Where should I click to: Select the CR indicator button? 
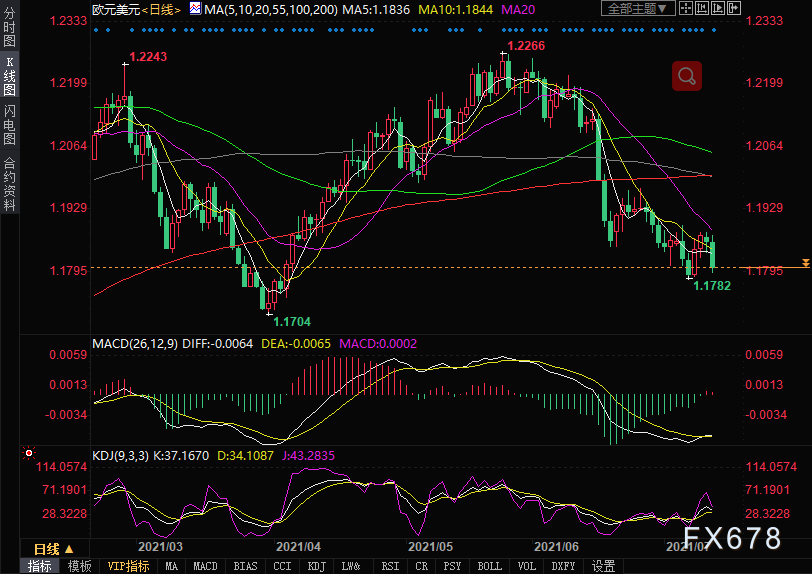click(422, 566)
